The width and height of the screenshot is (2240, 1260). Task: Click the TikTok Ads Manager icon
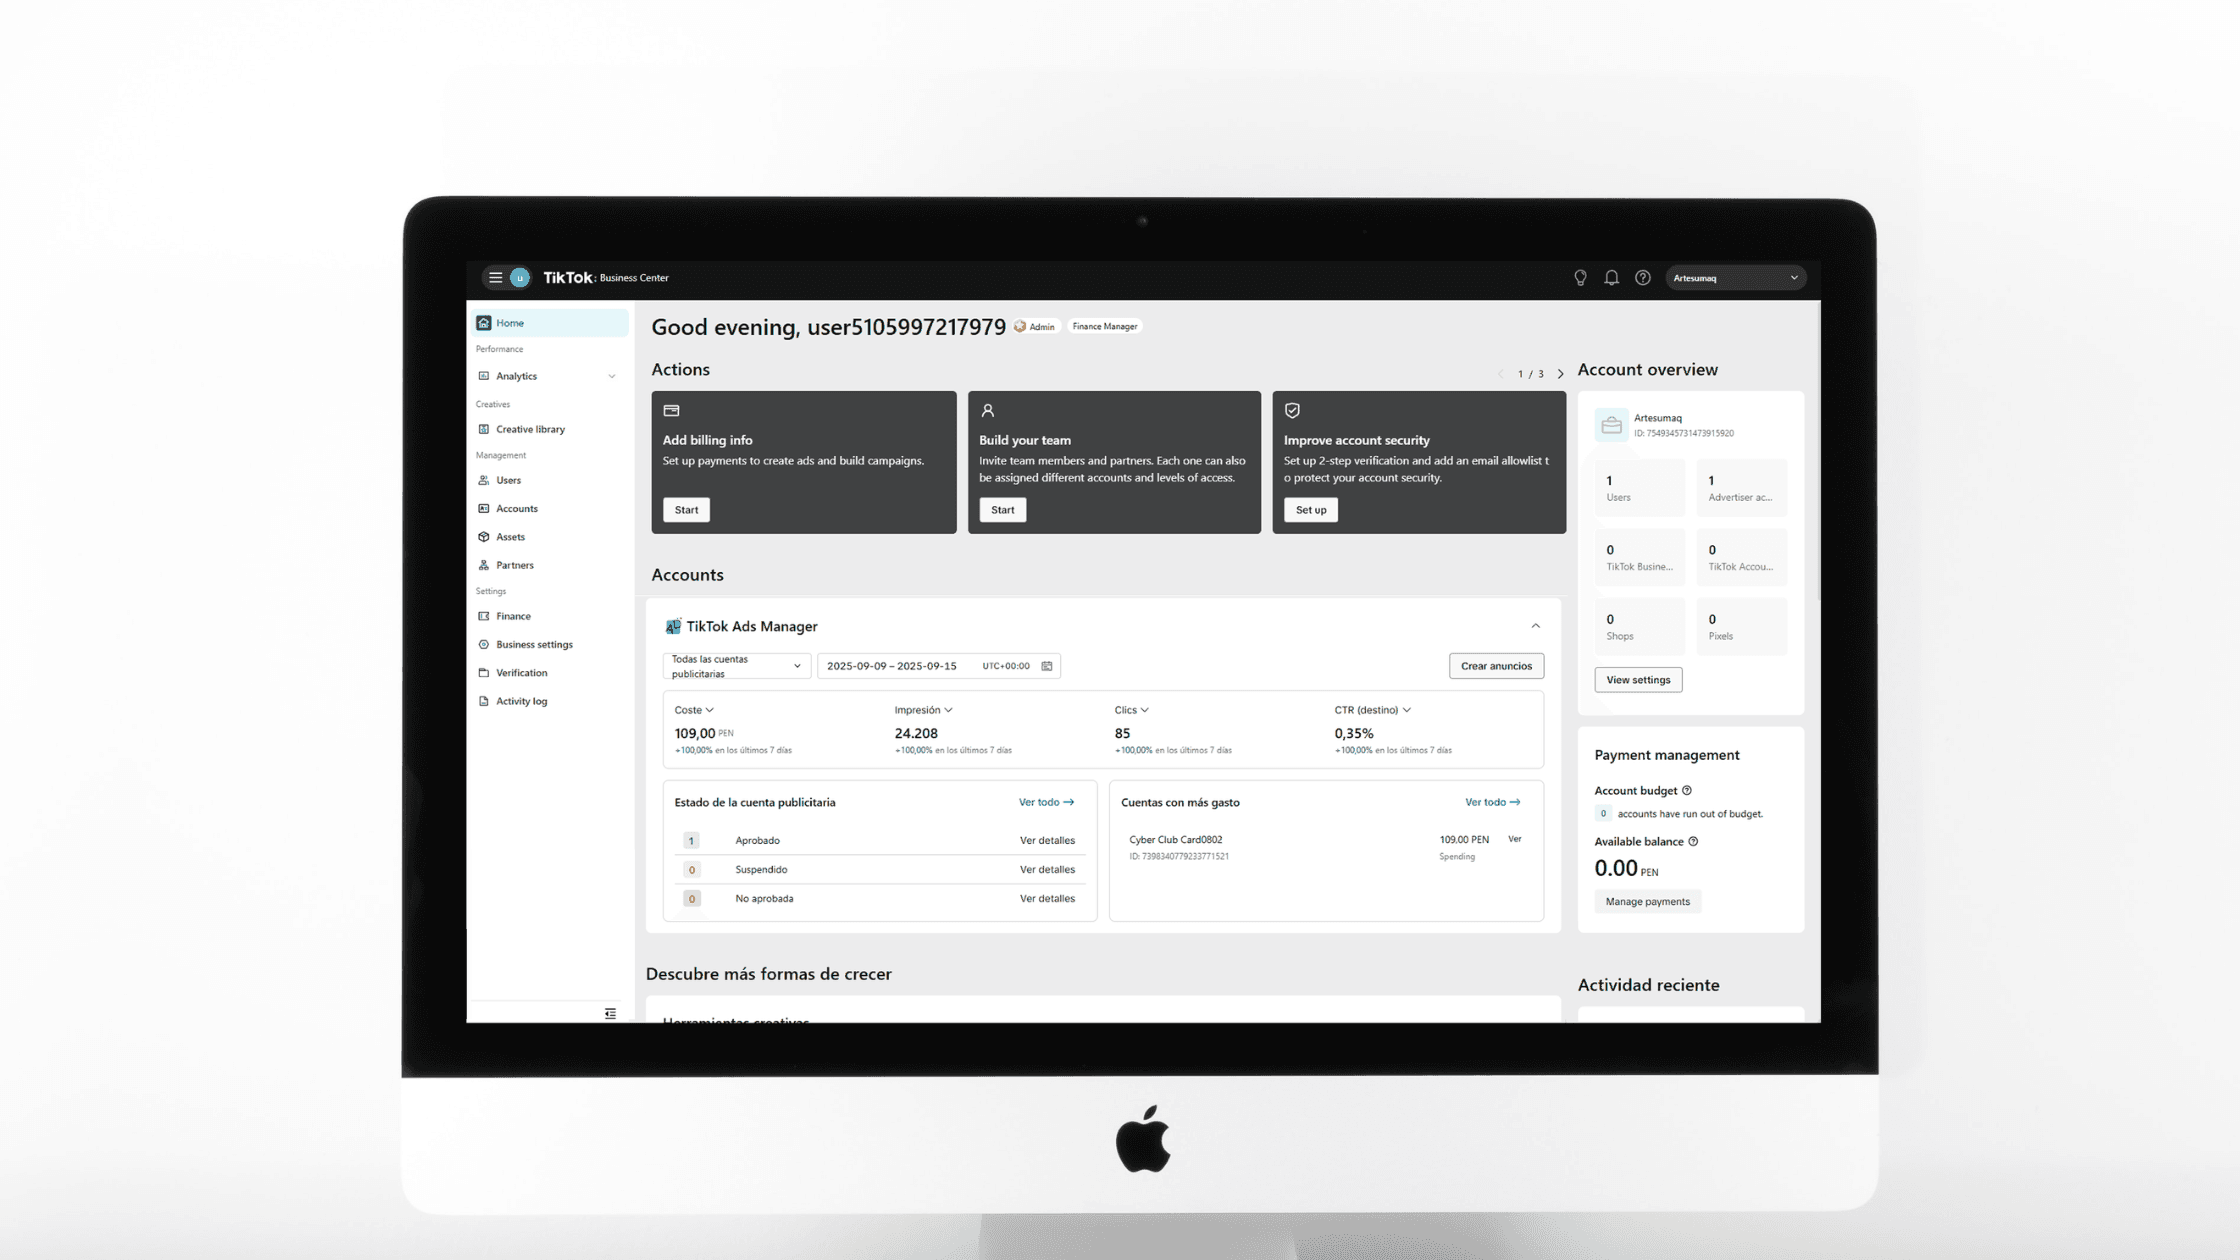click(673, 627)
